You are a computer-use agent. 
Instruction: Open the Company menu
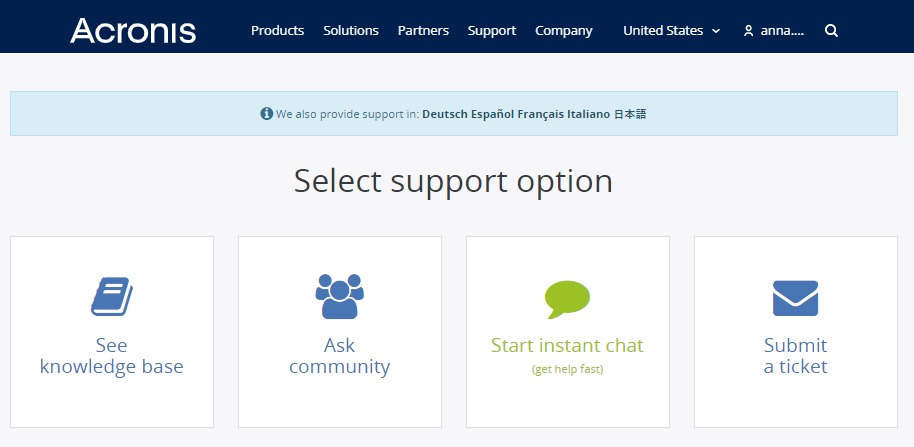click(564, 31)
